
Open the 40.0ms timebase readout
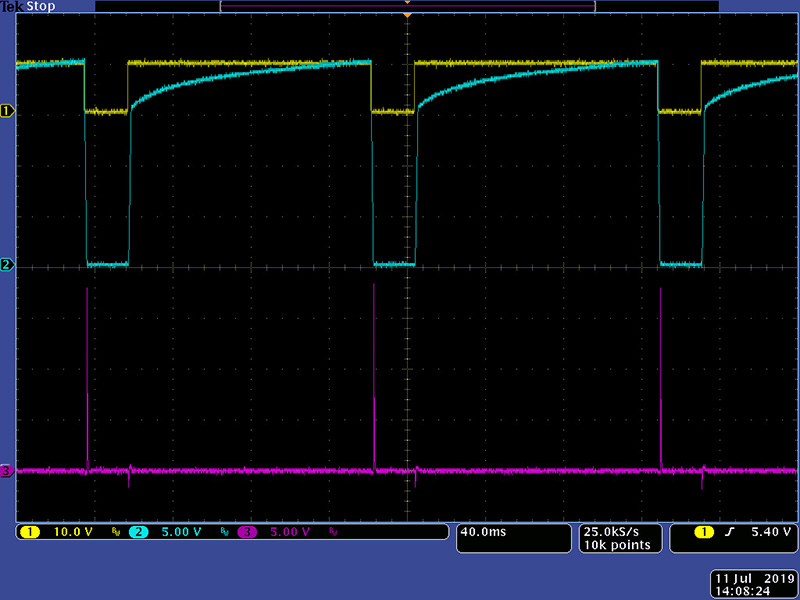coord(485,532)
